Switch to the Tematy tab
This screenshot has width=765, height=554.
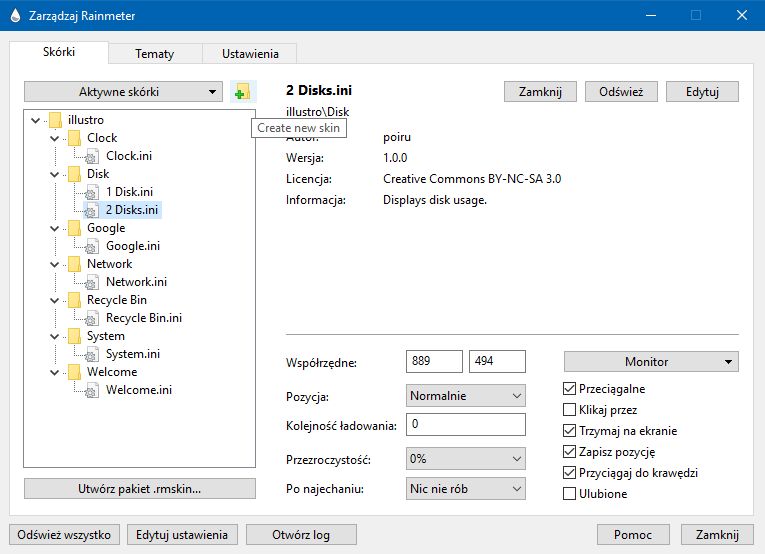155,54
